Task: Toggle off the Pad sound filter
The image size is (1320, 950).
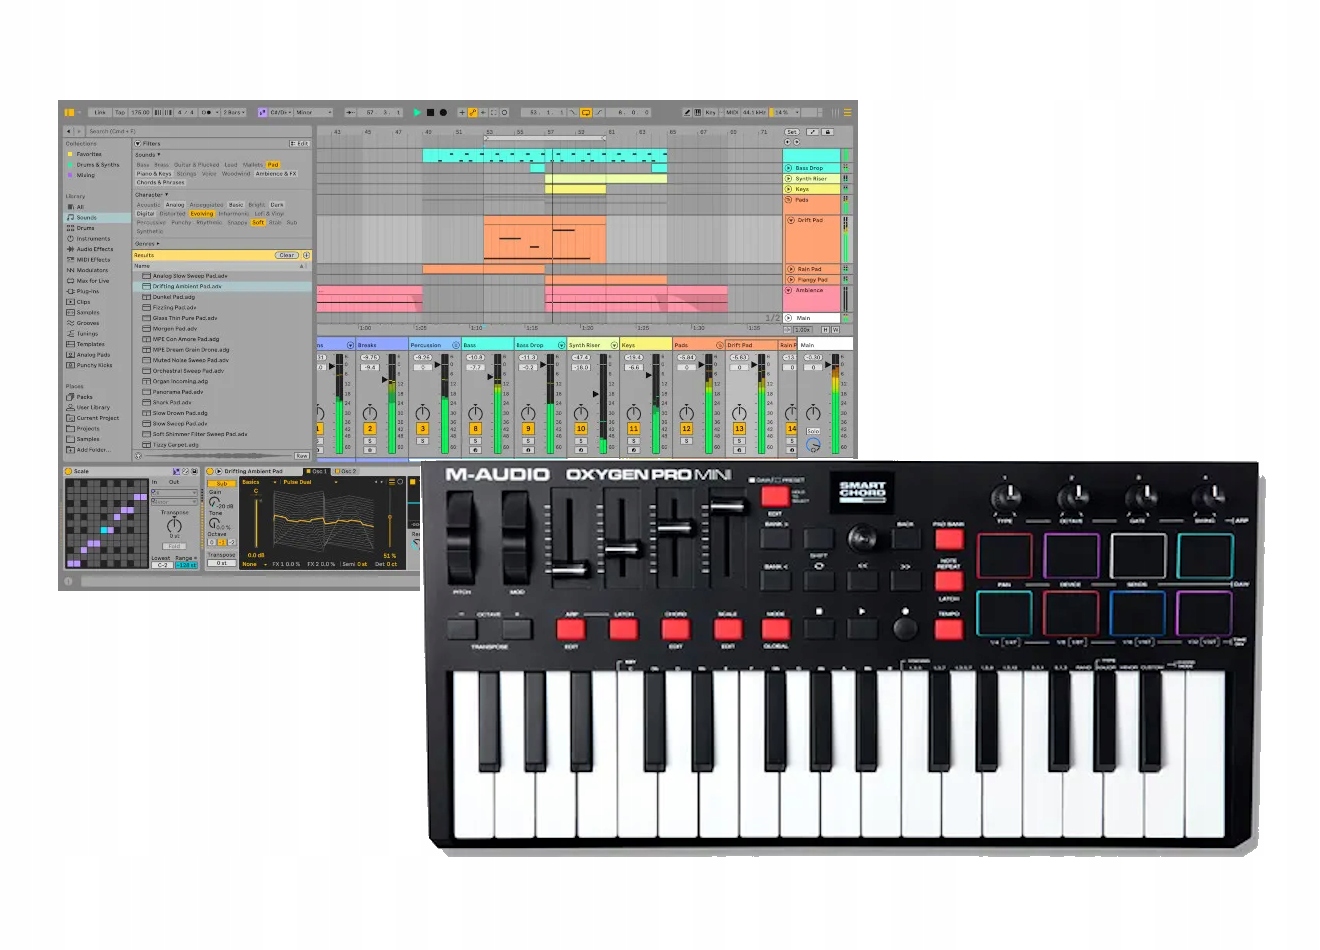Action: [273, 165]
